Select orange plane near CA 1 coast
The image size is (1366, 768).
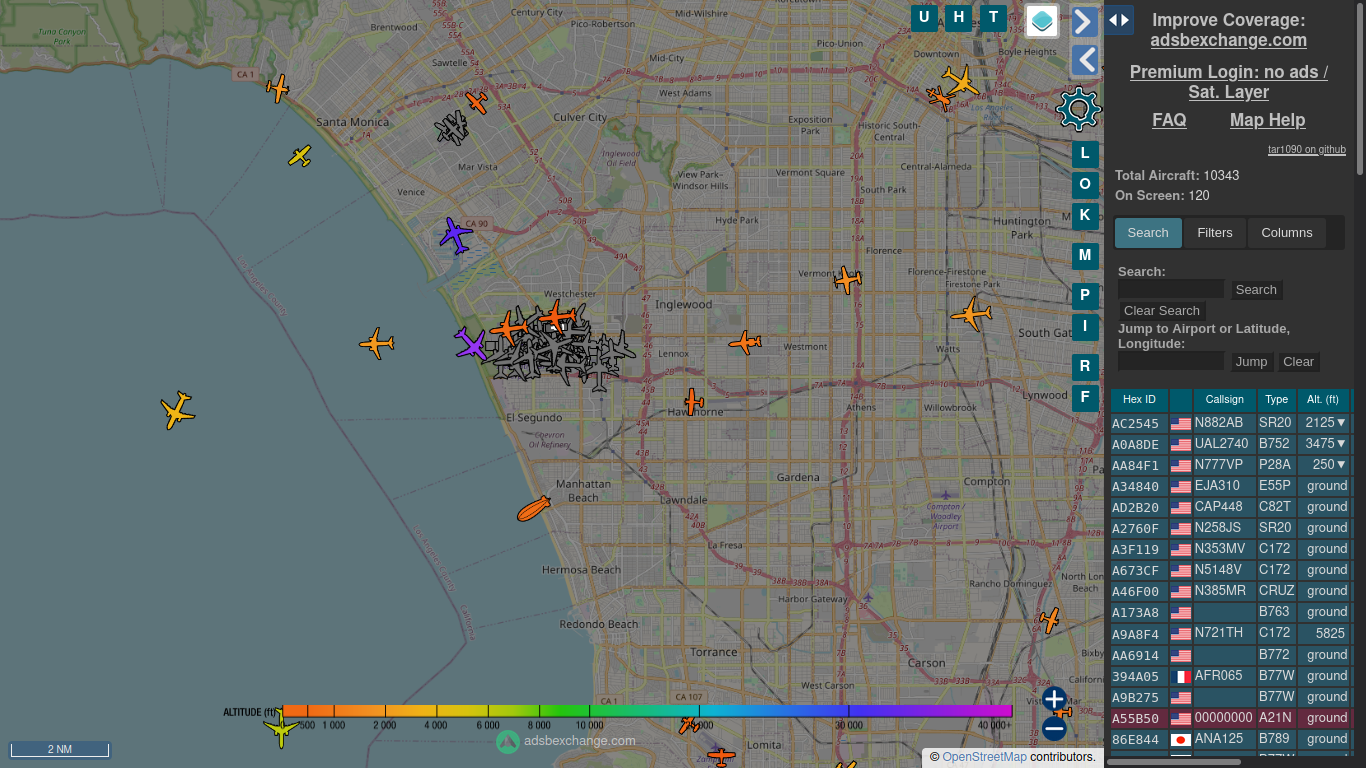(x=278, y=88)
